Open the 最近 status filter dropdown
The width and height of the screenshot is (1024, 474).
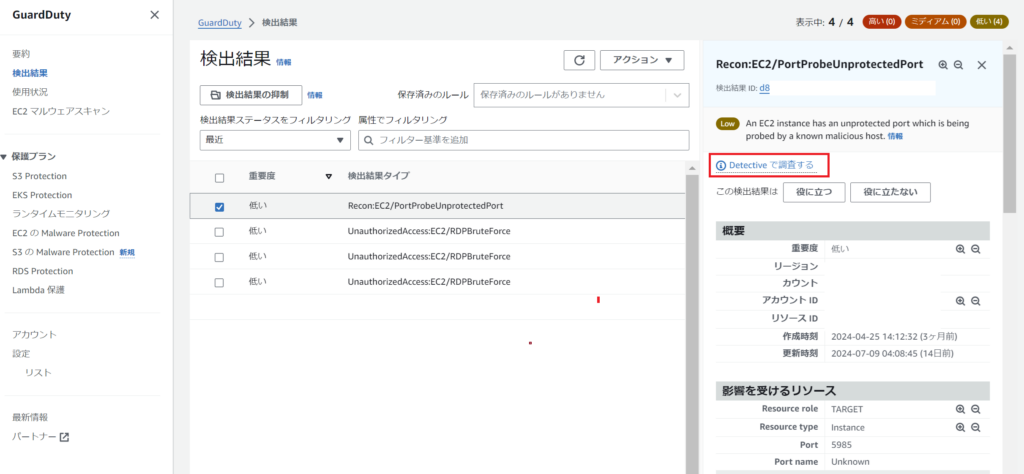(275, 140)
